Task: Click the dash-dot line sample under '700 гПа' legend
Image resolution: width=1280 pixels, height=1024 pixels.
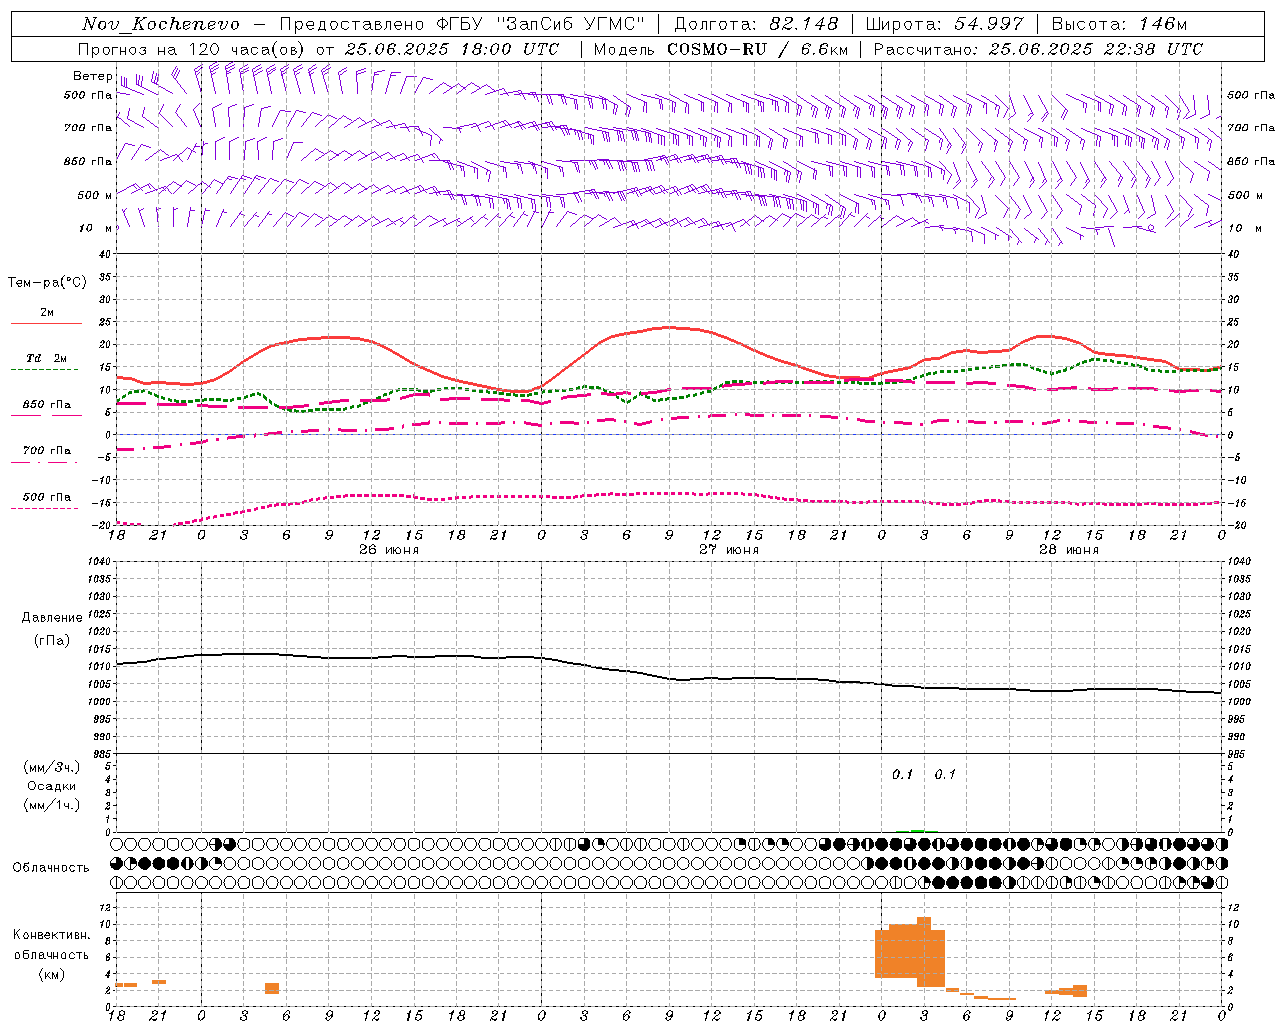Action: point(45,462)
